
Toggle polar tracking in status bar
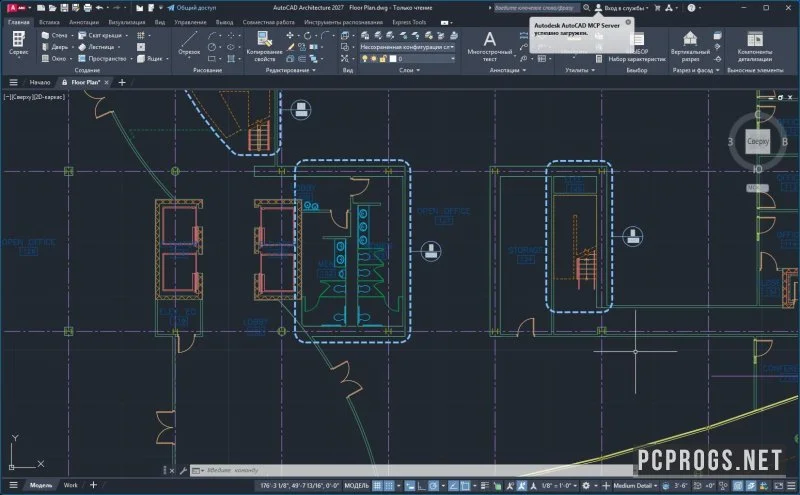433,485
